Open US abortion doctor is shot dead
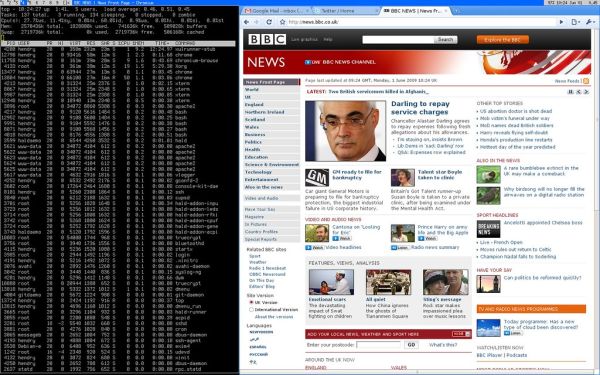Screen dimensions: 600x375 (516, 111)
